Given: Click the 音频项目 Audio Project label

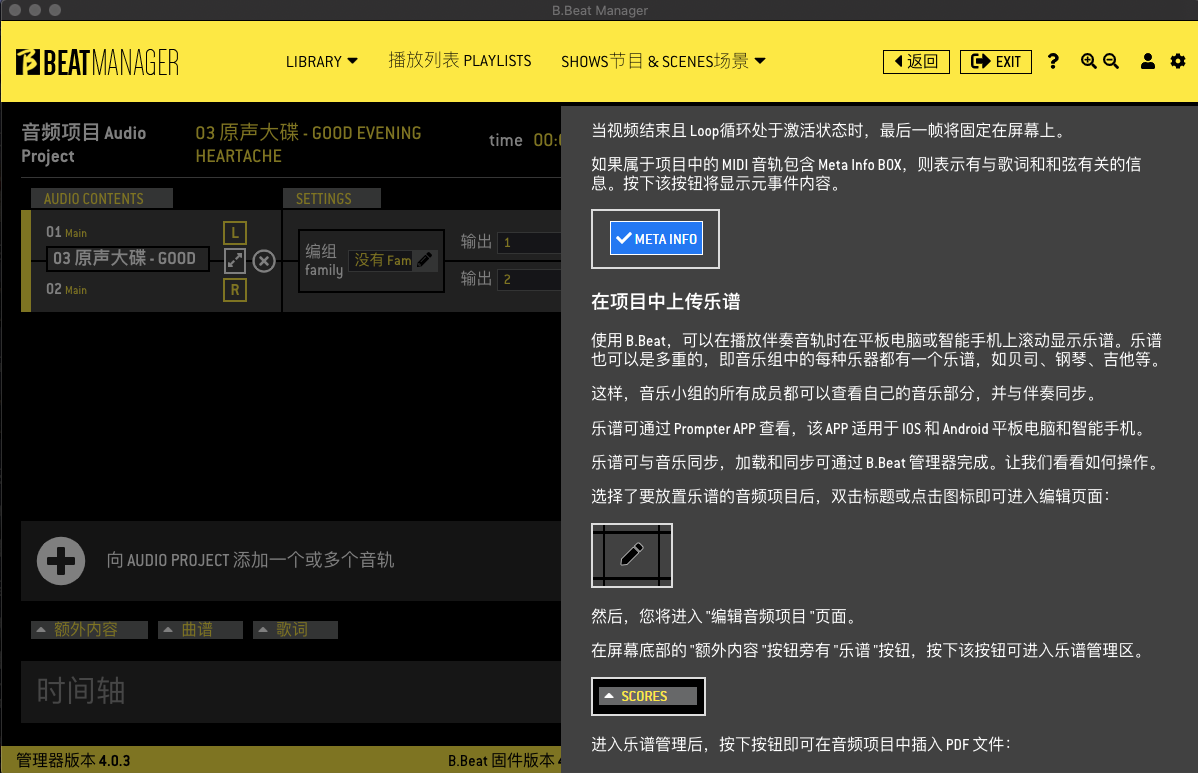Looking at the screenshot, I should click(83, 144).
